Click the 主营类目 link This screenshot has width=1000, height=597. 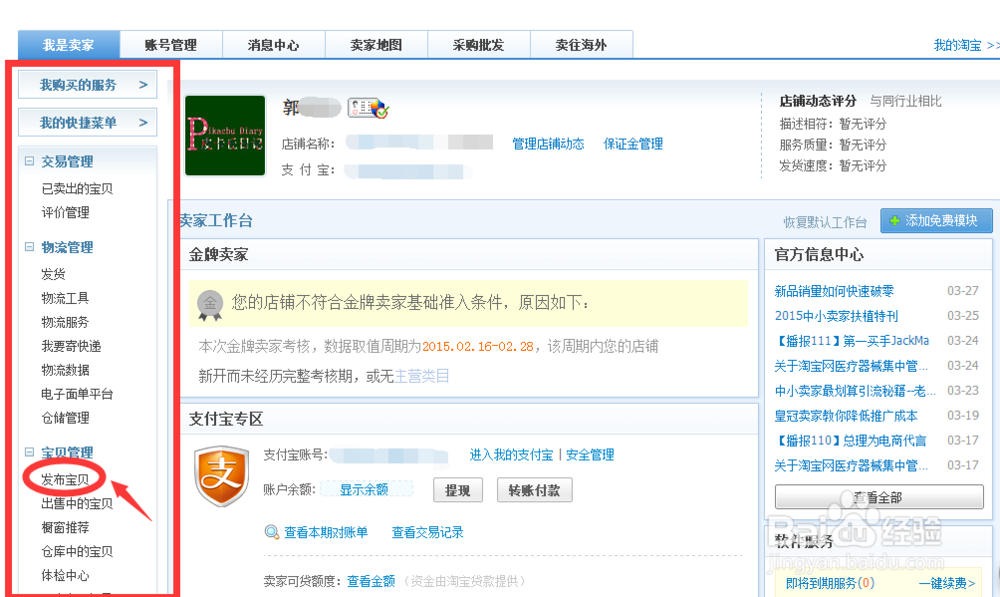422,376
